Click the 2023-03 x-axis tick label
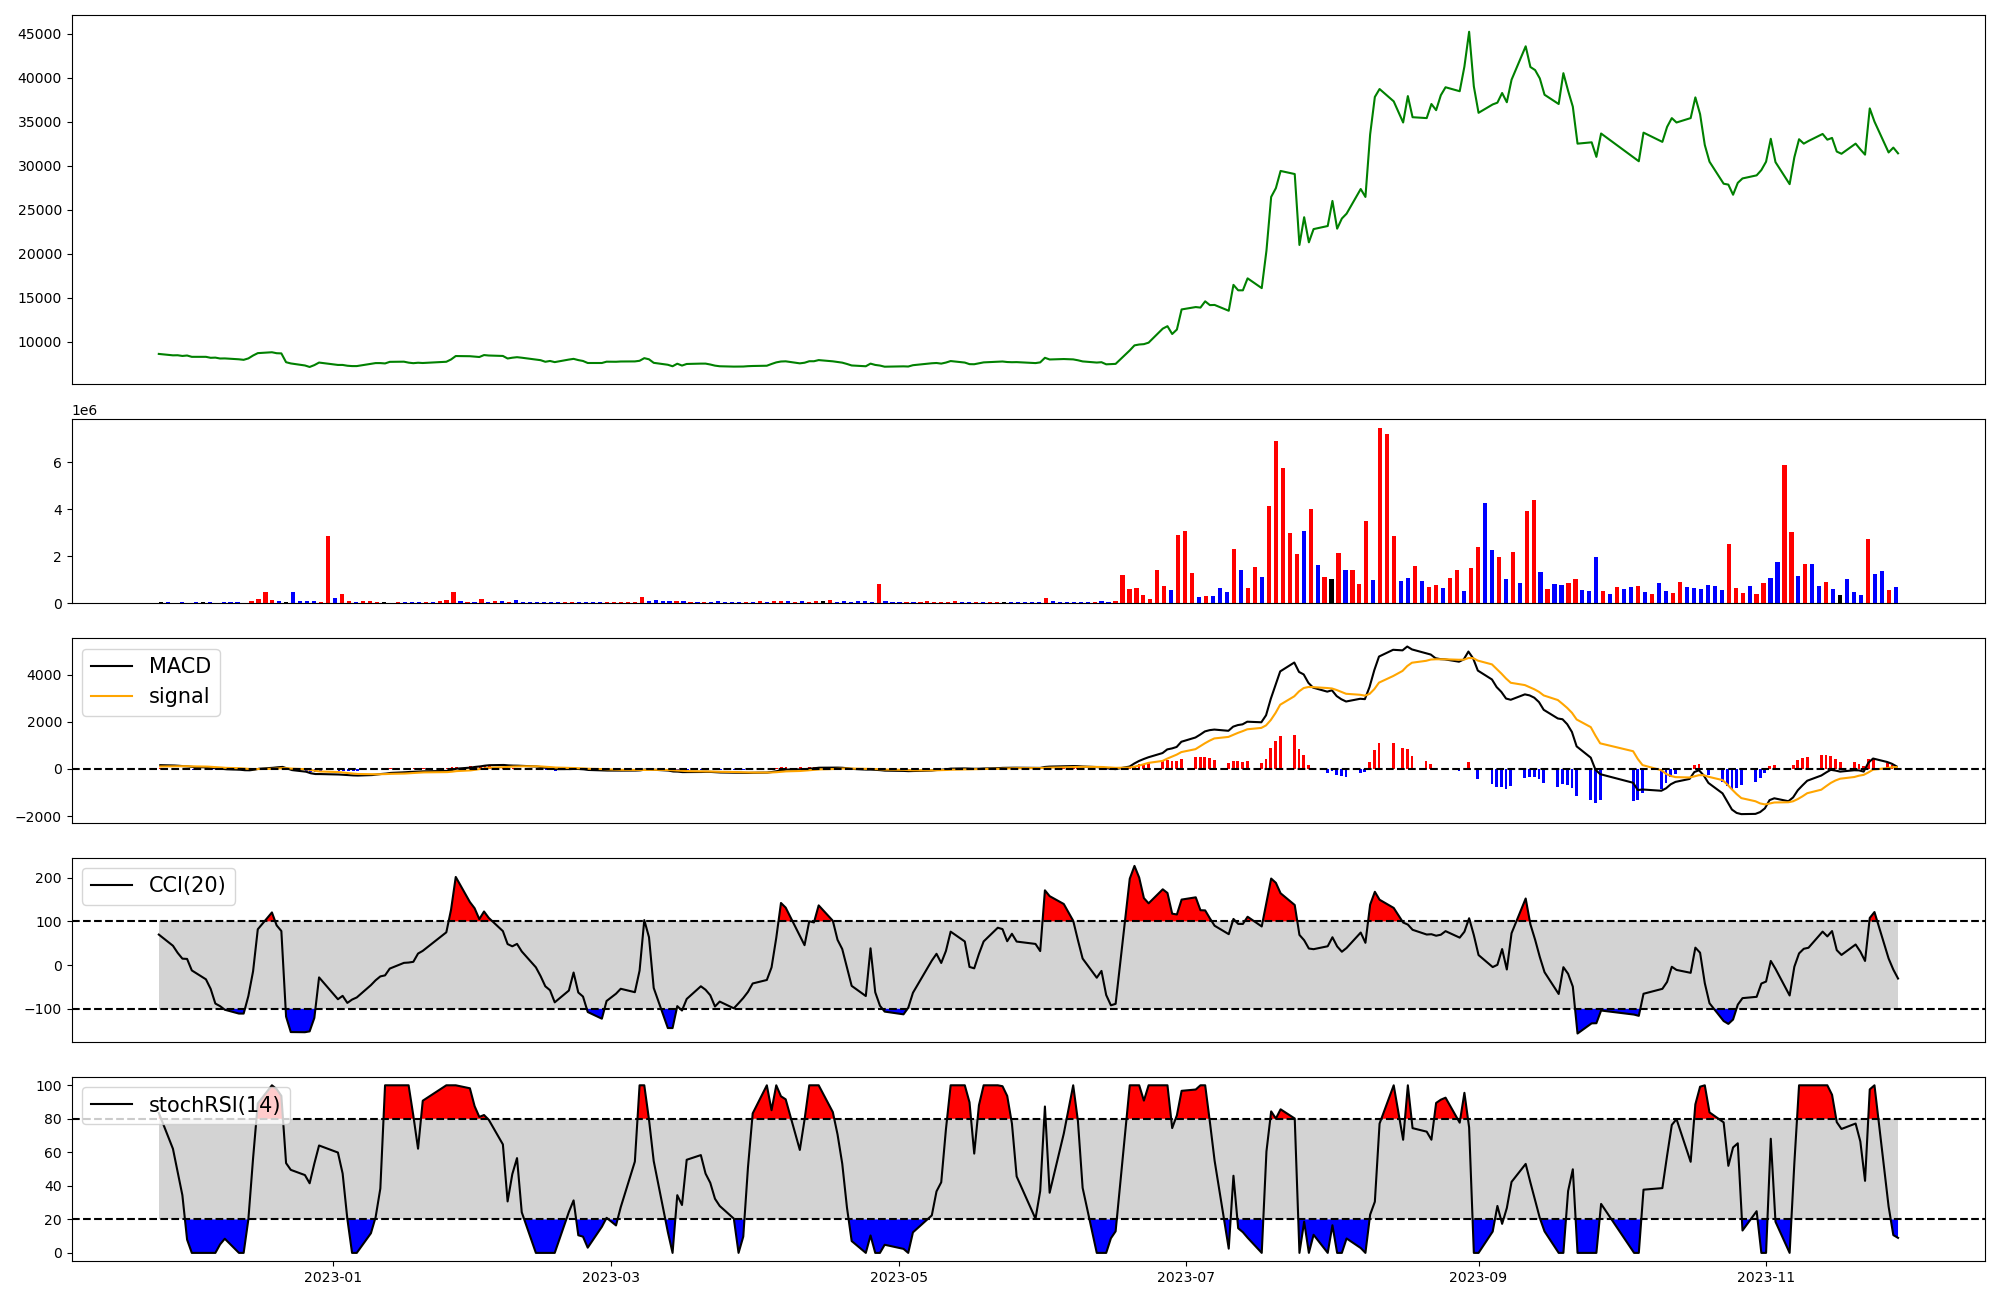This screenshot has height=1300, width=2000. [611, 1277]
